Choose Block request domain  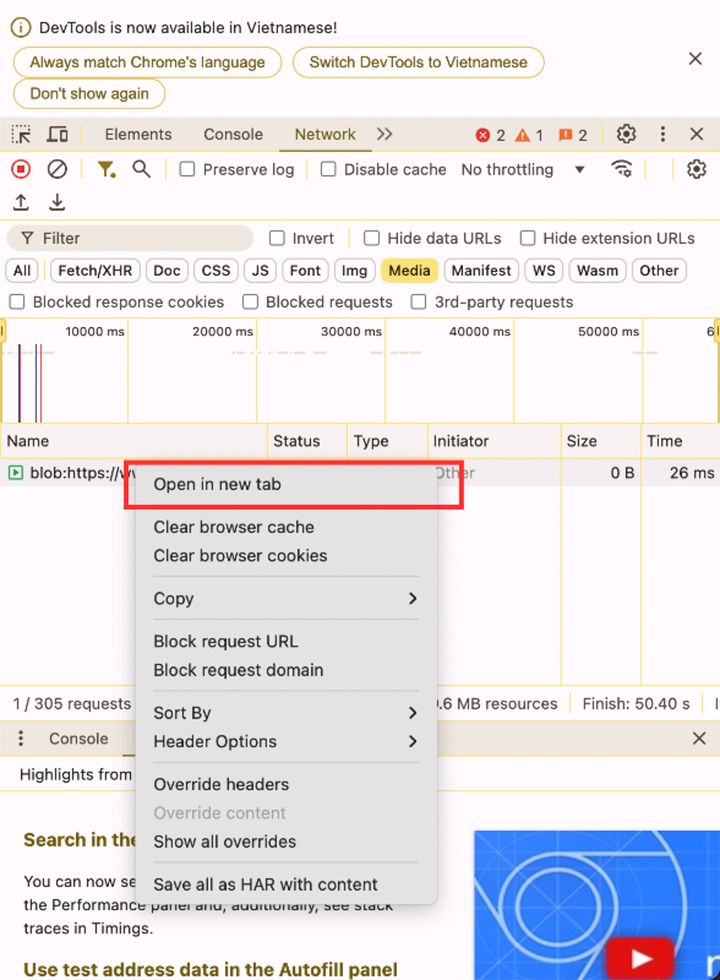pos(286,670)
